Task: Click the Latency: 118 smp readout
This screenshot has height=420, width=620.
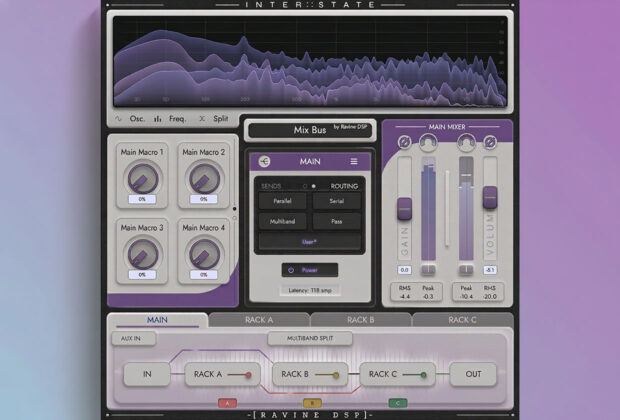Action: pyautogui.click(x=310, y=290)
